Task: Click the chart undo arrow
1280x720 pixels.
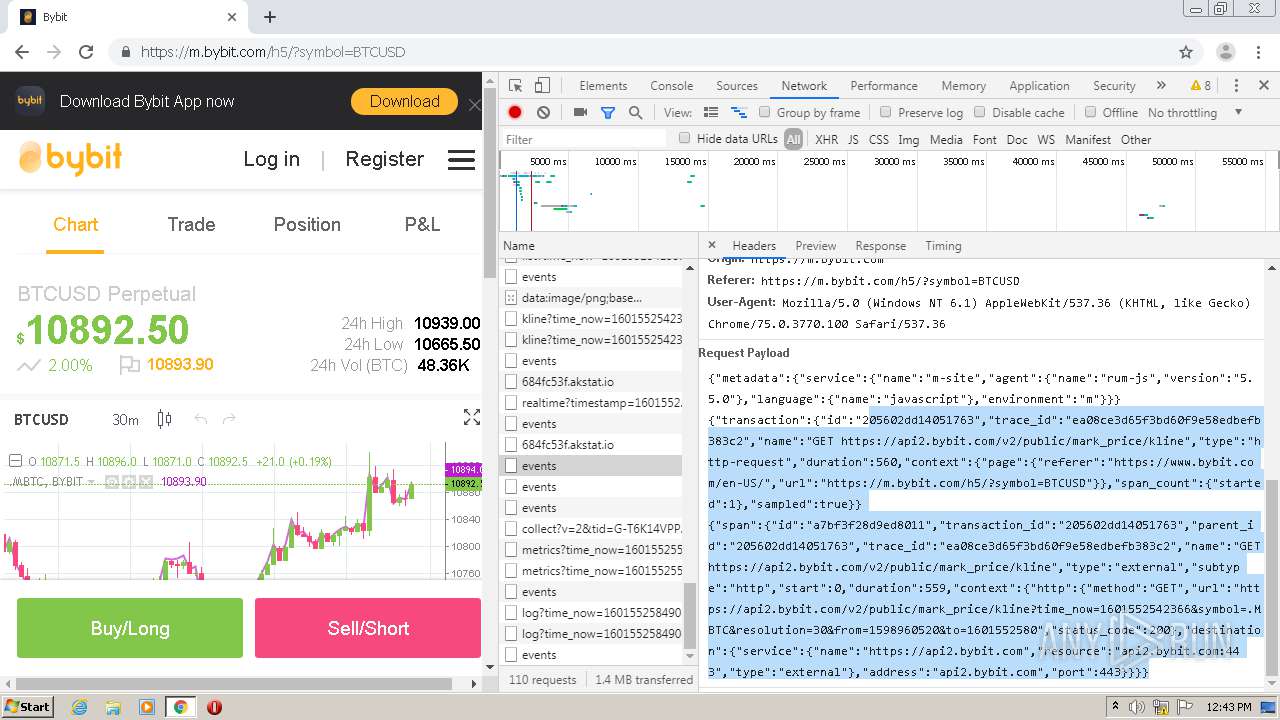Action: 200,419
